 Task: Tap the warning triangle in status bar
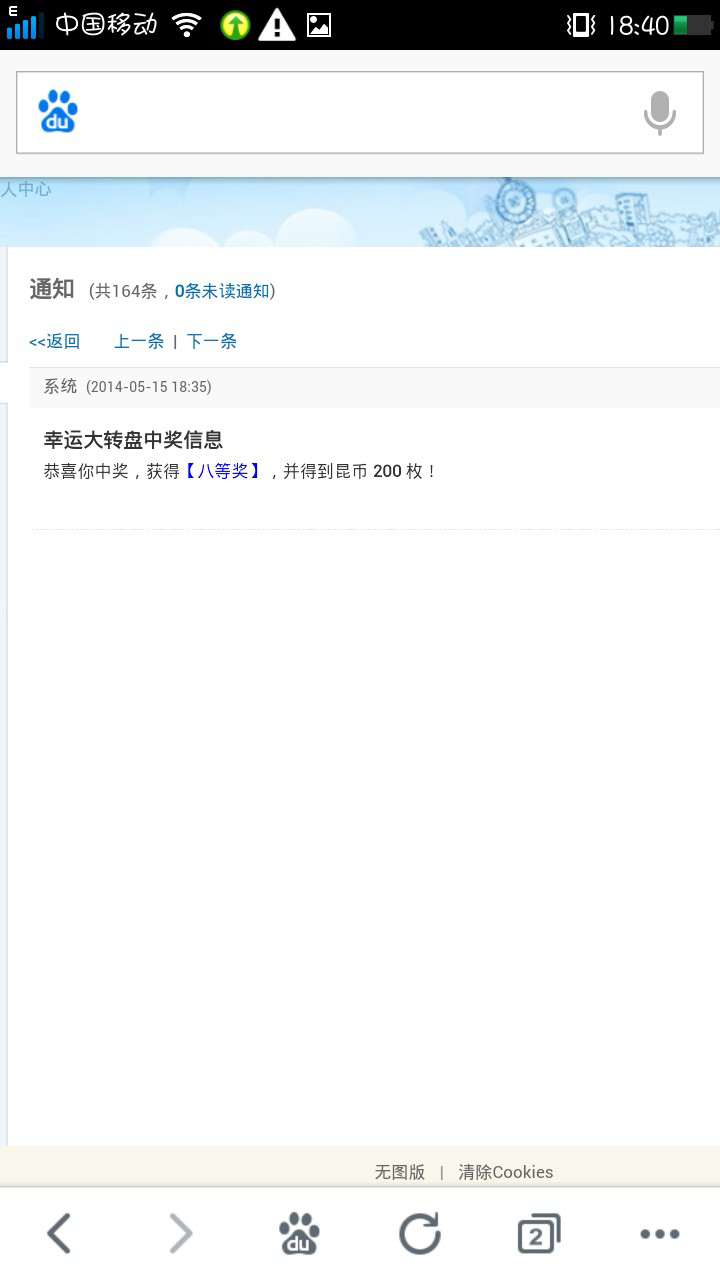[277, 25]
